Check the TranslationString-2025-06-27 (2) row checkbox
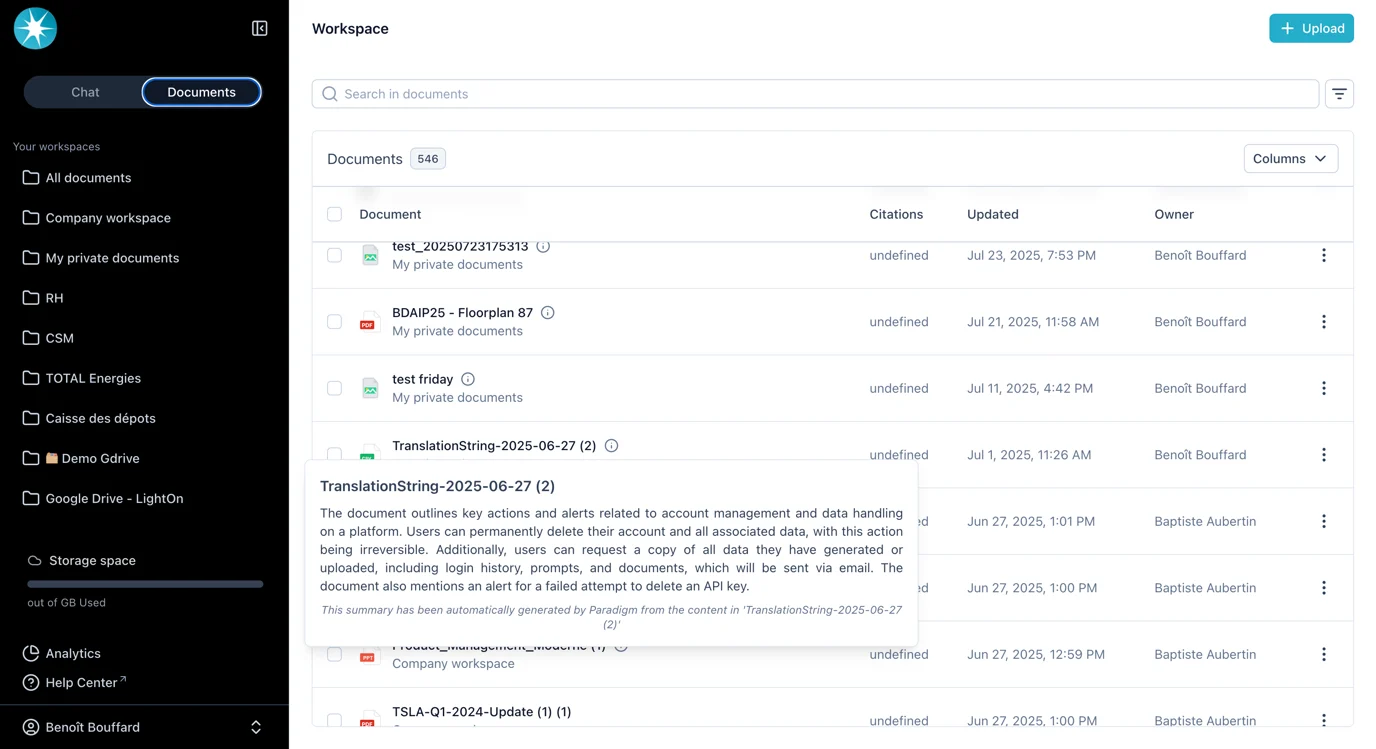This screenshot has height=749, width=1376. tap(334, 454)
